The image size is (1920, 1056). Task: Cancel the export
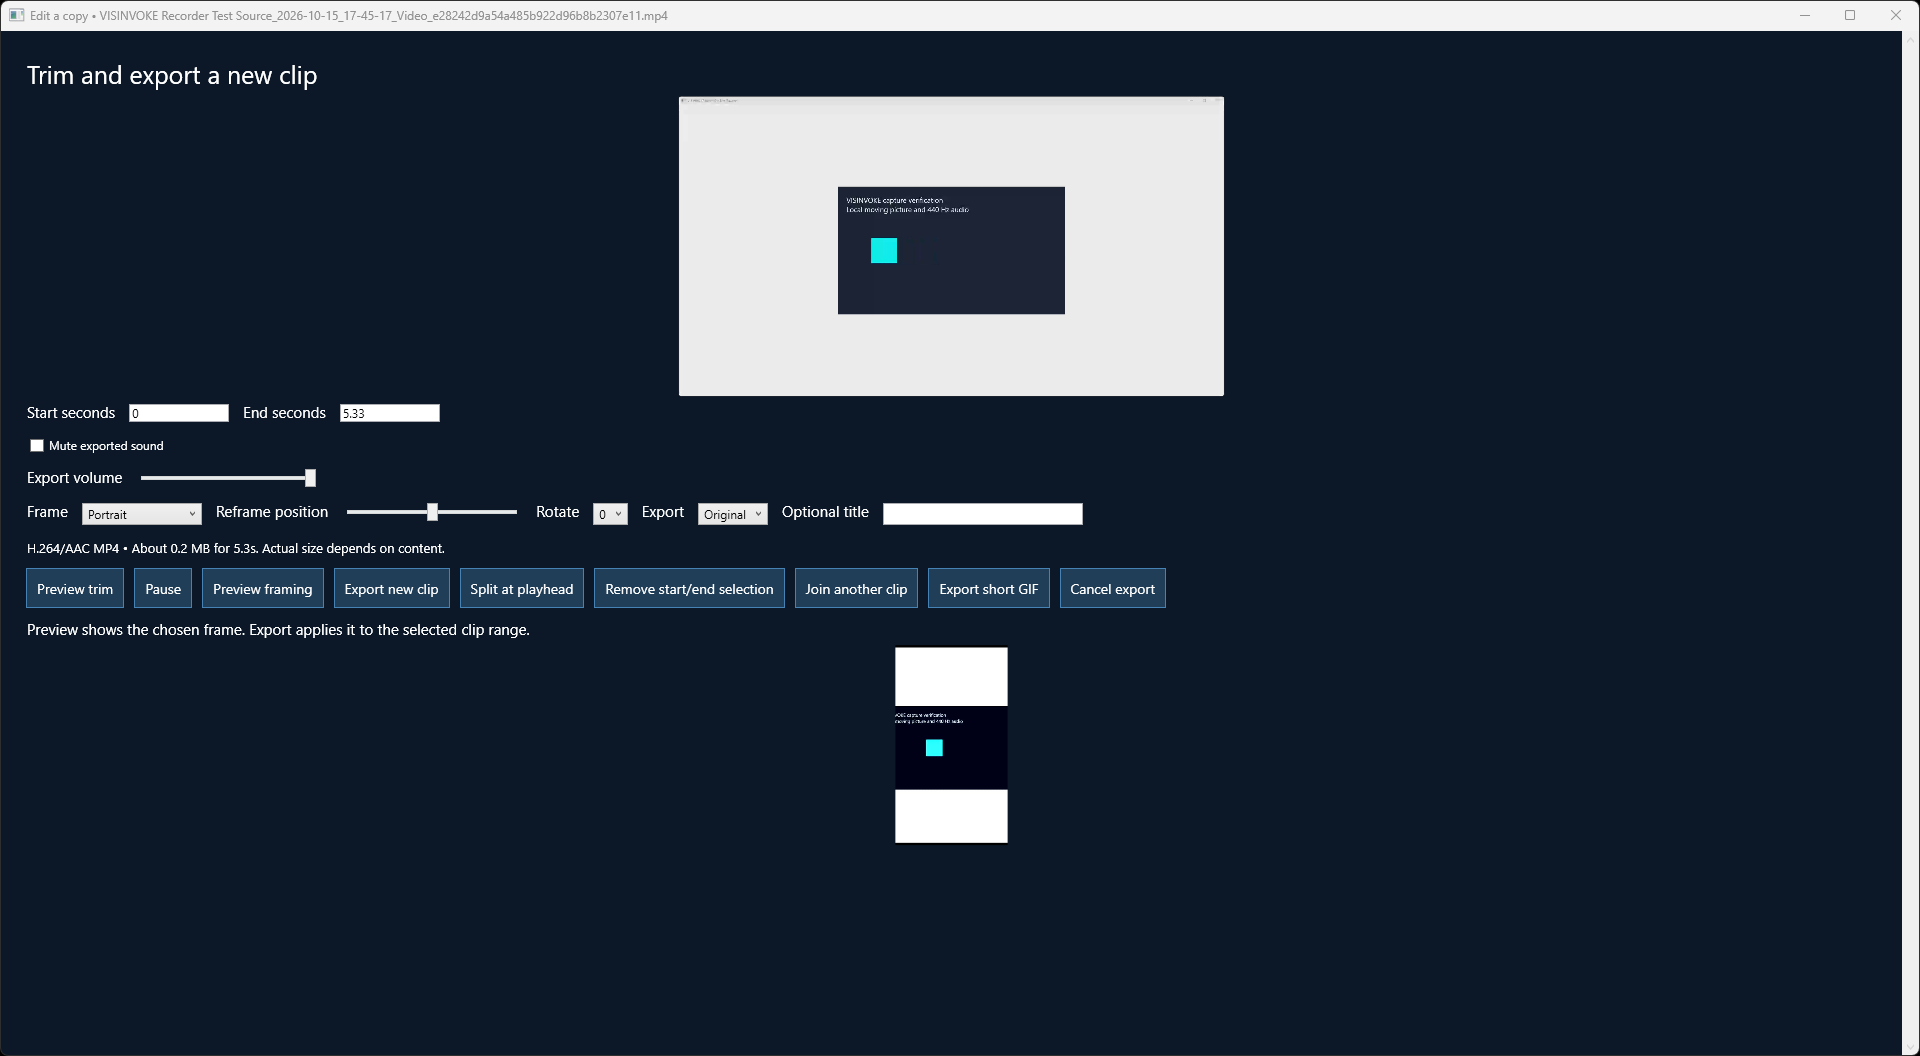[1112, 588]
